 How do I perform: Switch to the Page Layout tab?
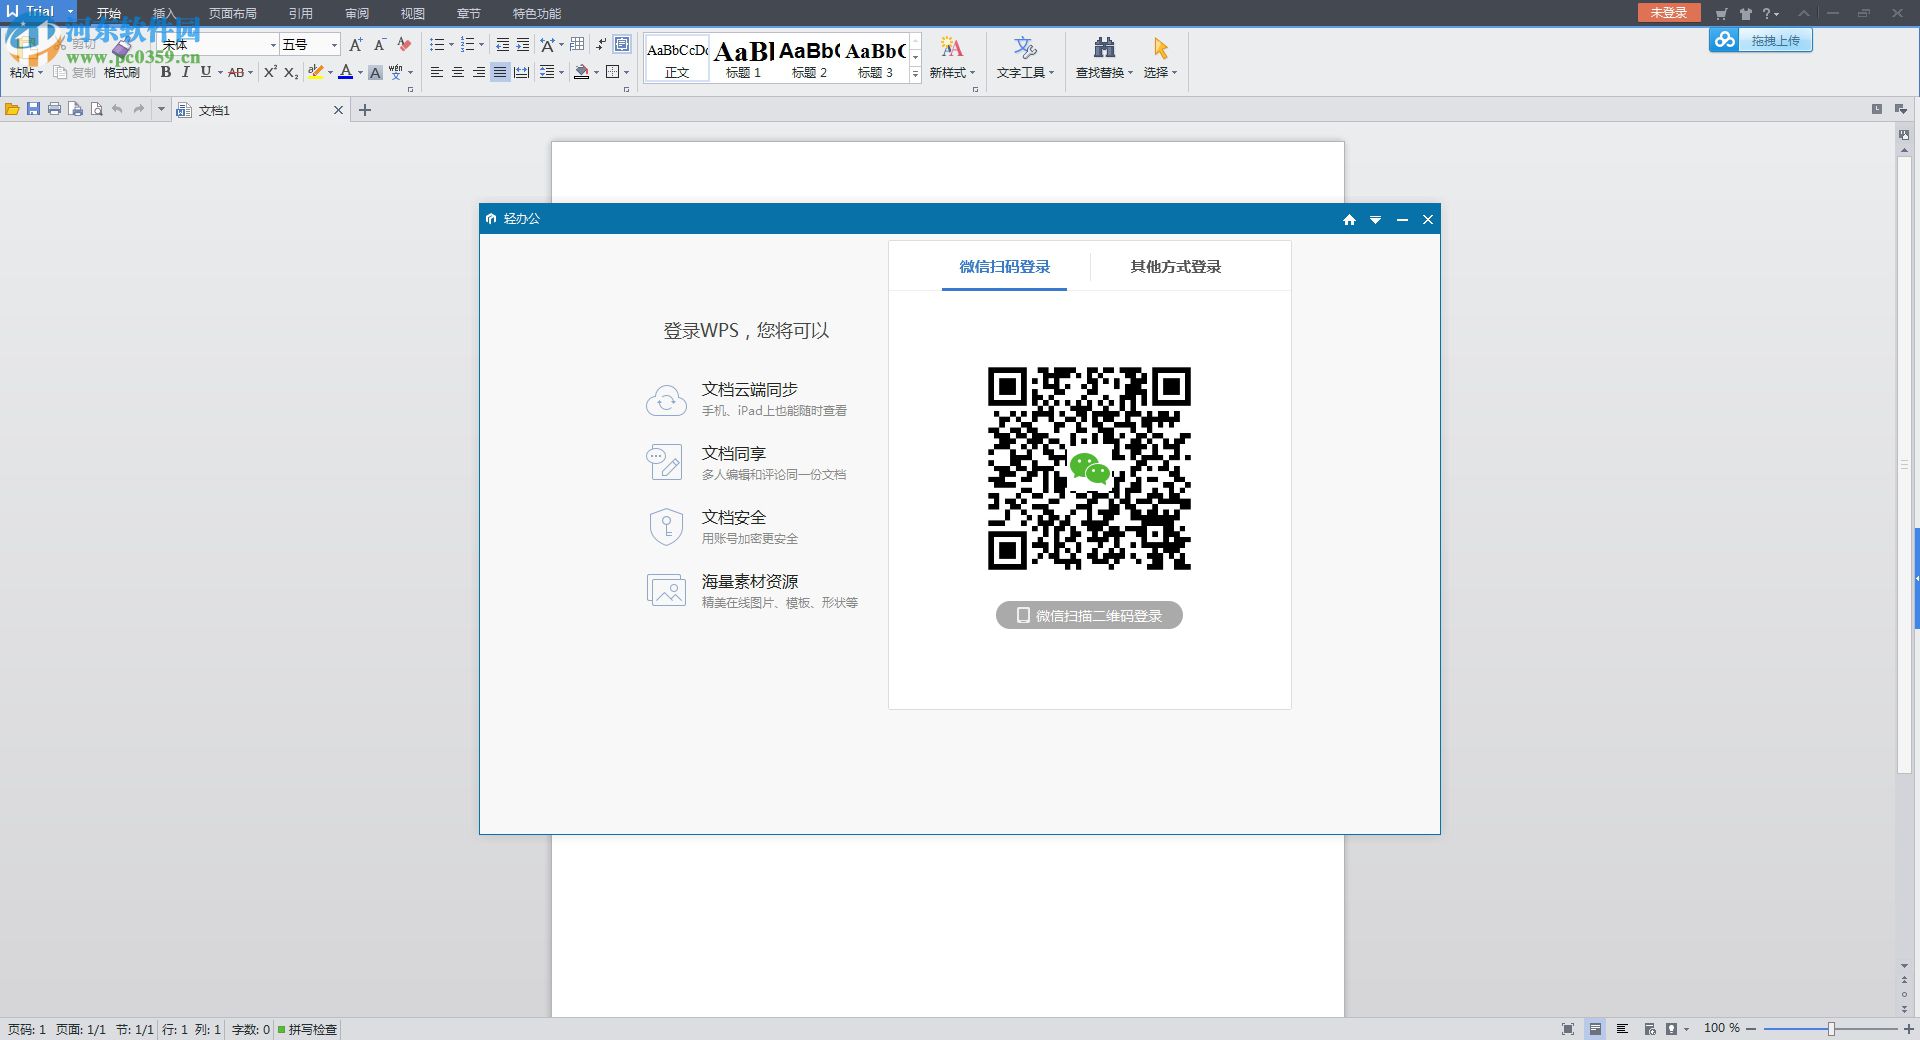coord(232,13)
